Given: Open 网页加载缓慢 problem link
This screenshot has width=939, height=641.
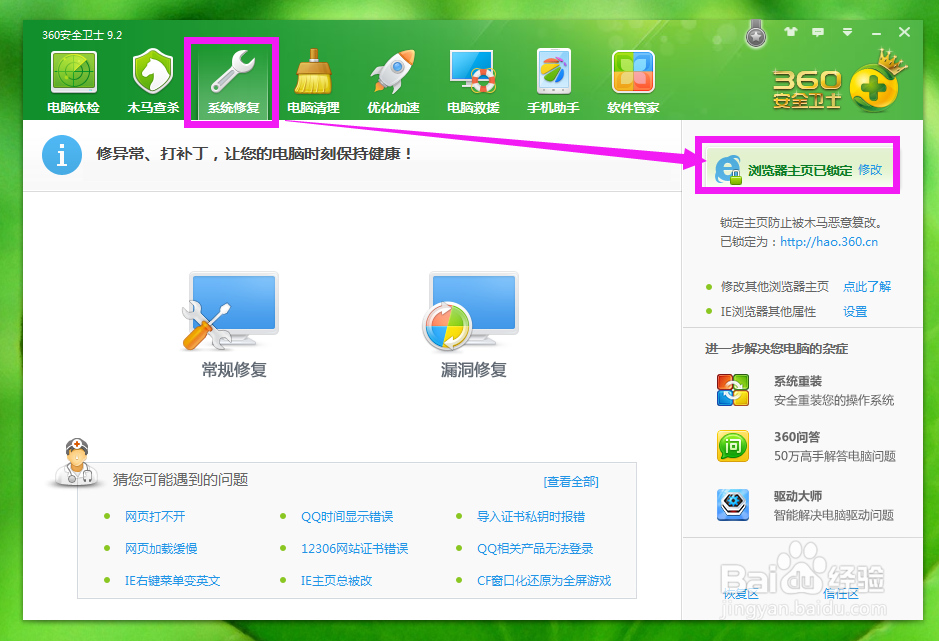Looking at the screenshot, I should pos(161,548).
